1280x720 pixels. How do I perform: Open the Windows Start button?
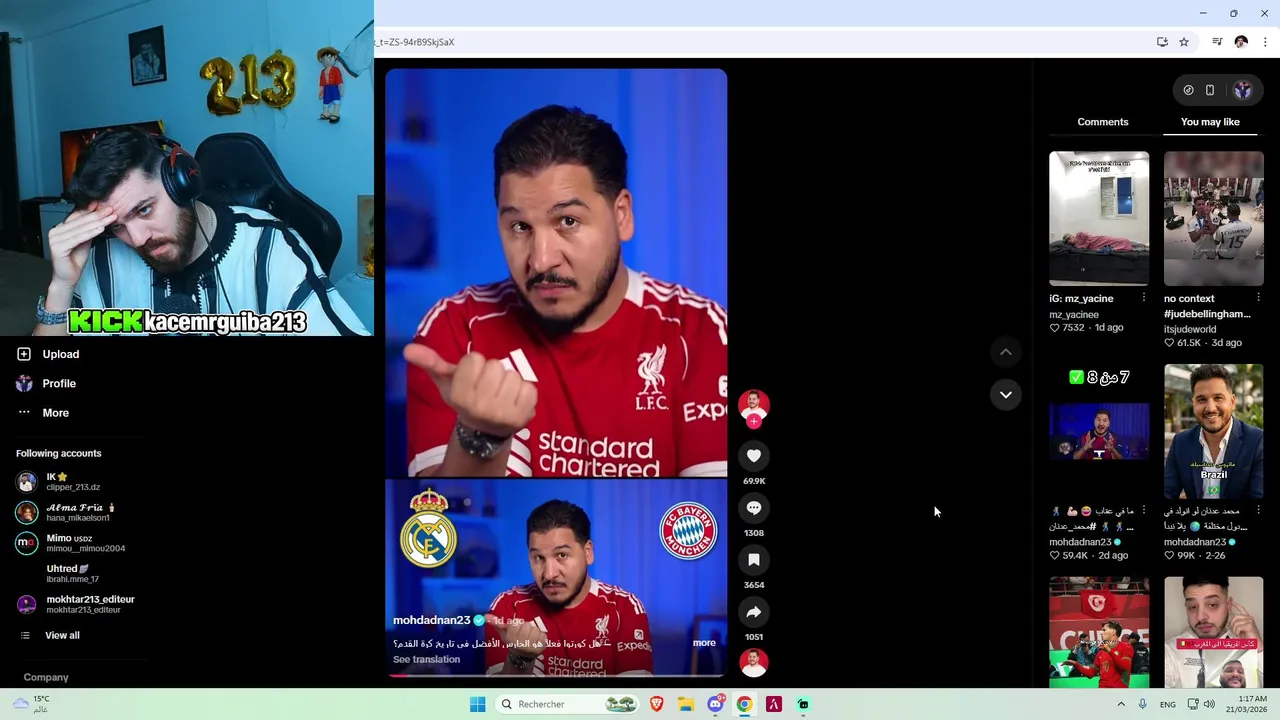(x=478, y=704)
